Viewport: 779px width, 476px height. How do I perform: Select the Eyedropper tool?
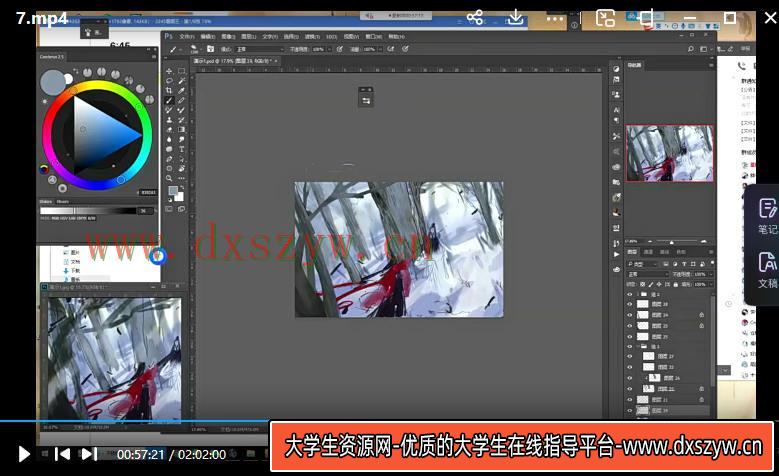coord(181,90)
